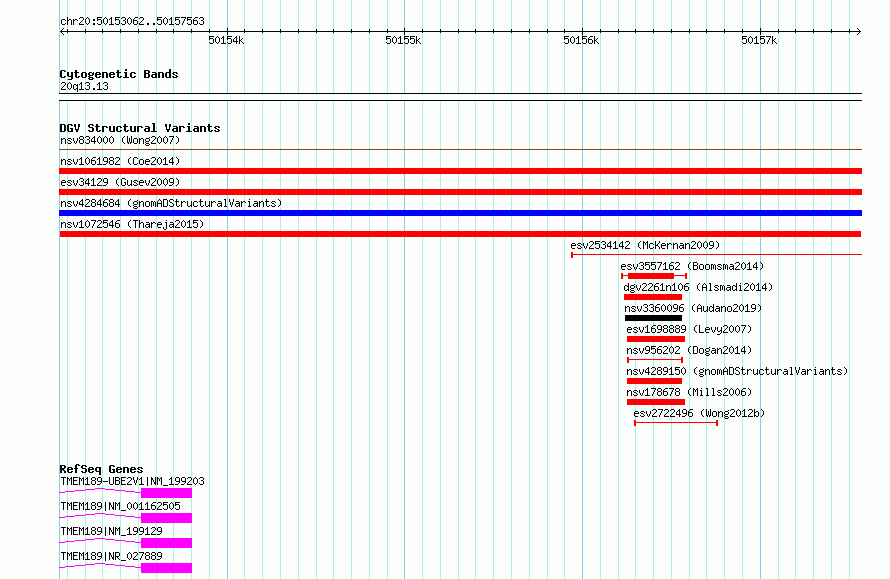
Task: Open esv2722496 (Wong2012b) variant label
Action: (699, 413)
